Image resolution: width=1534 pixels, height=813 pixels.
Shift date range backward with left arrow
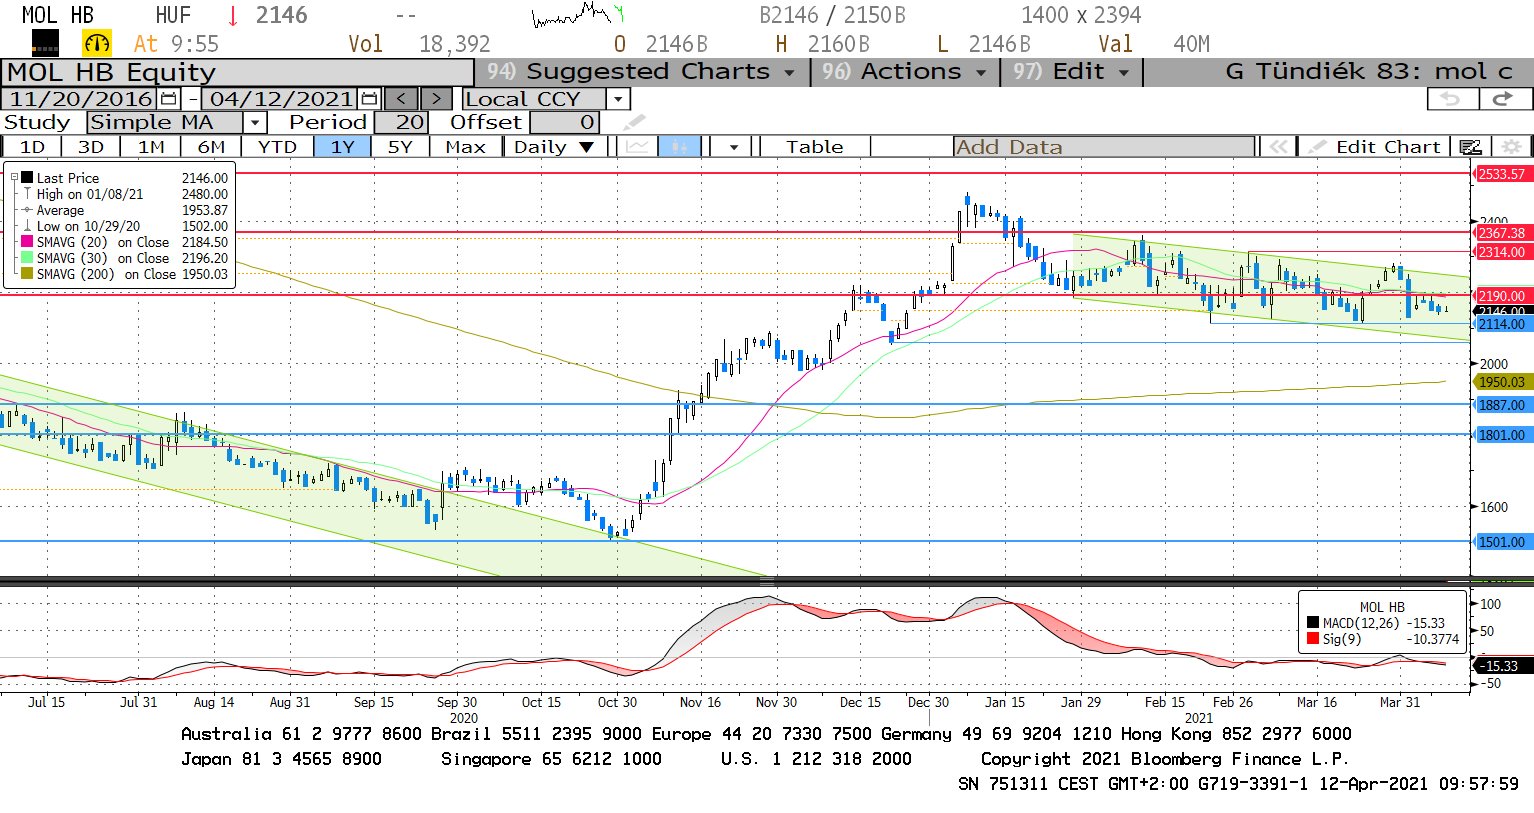[401, 99]
